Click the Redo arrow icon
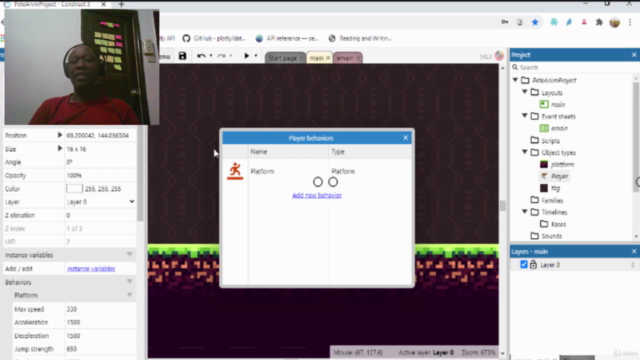This screenshot has width=640, height=360. point(221,56)
